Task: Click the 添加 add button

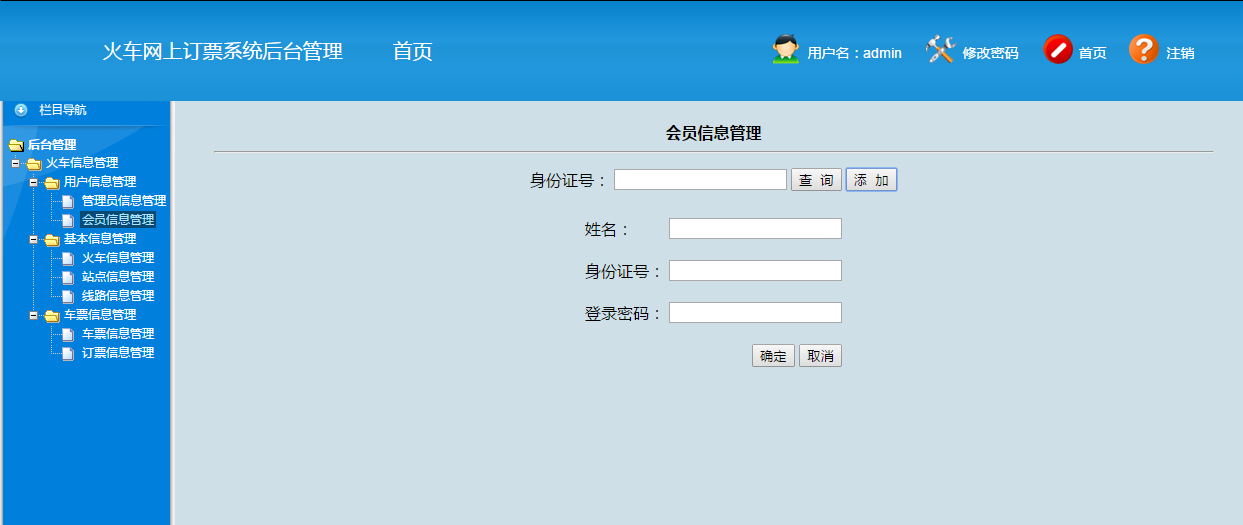Action: point(871,180)
